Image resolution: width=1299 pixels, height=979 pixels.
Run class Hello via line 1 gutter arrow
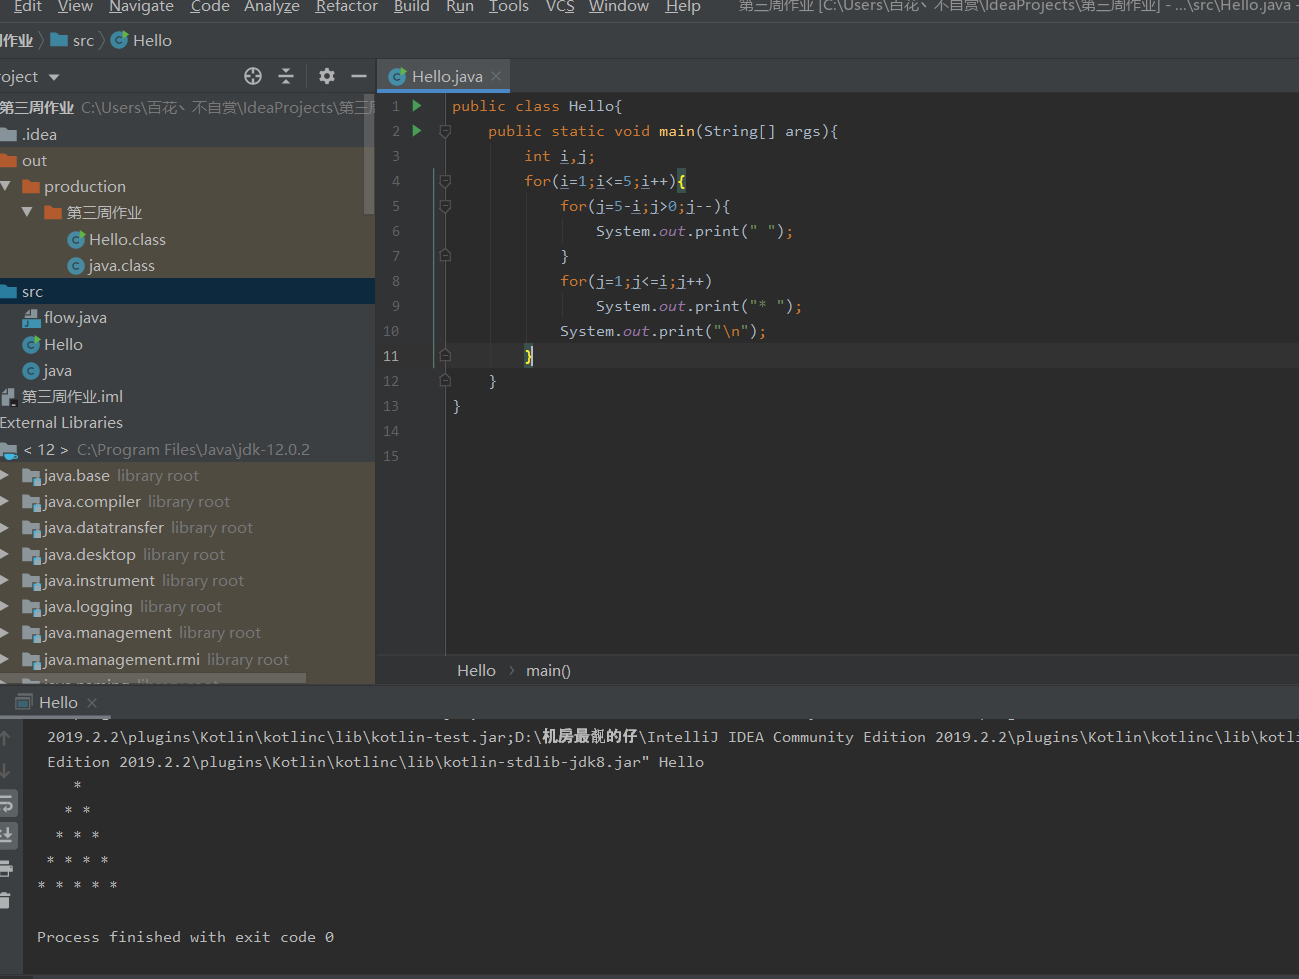(x=417, y=106)
